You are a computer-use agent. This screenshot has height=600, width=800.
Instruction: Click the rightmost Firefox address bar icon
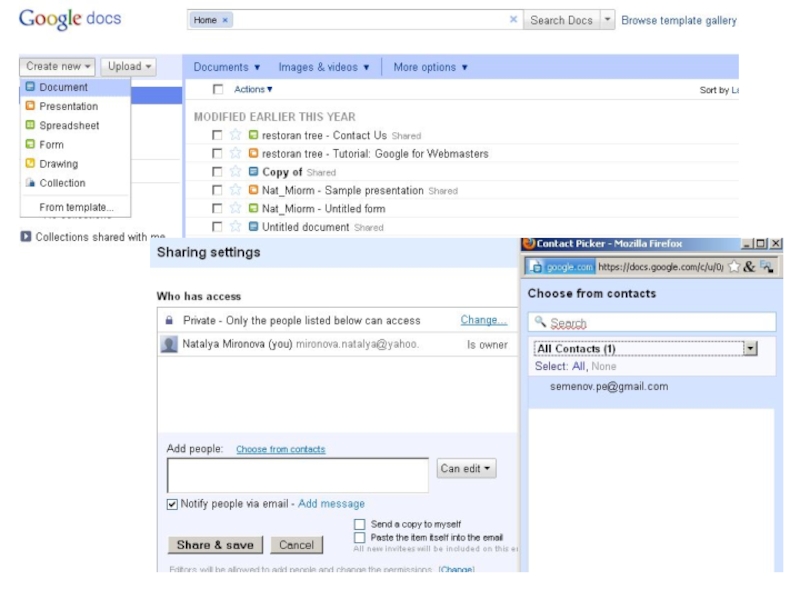click(766, 266)
